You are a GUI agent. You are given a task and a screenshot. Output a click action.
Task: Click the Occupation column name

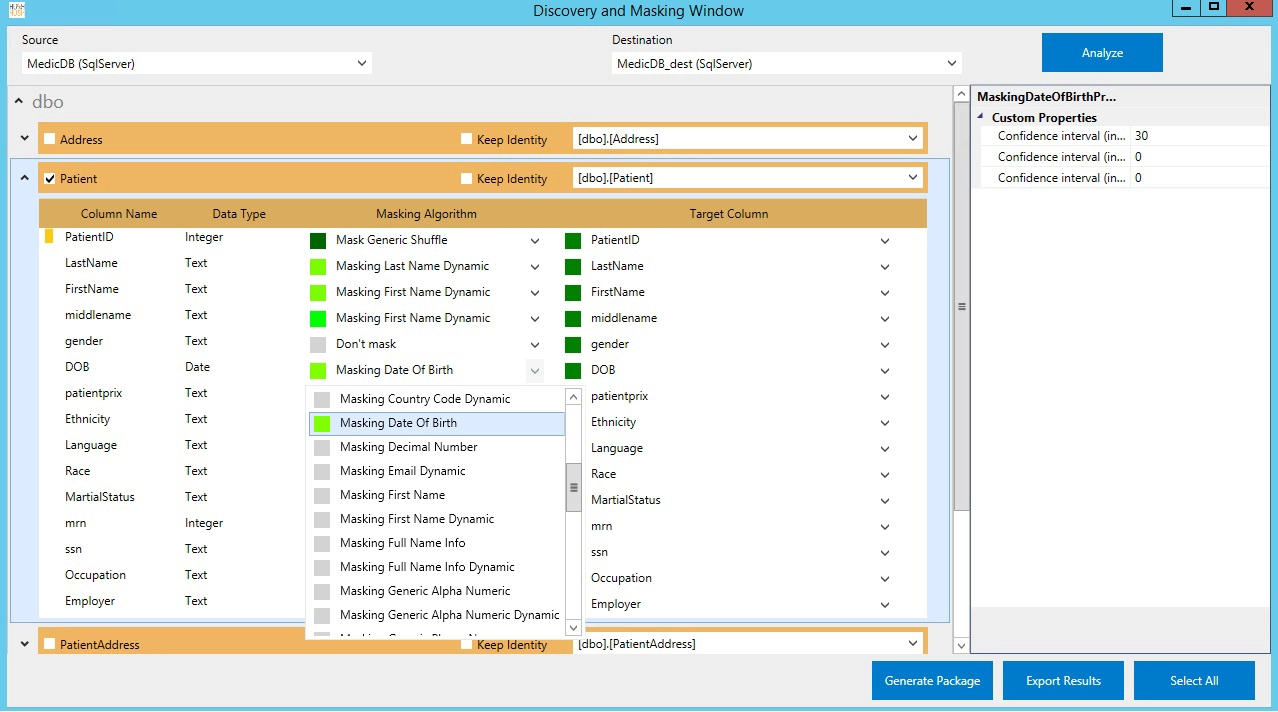(x=95, y=575)
